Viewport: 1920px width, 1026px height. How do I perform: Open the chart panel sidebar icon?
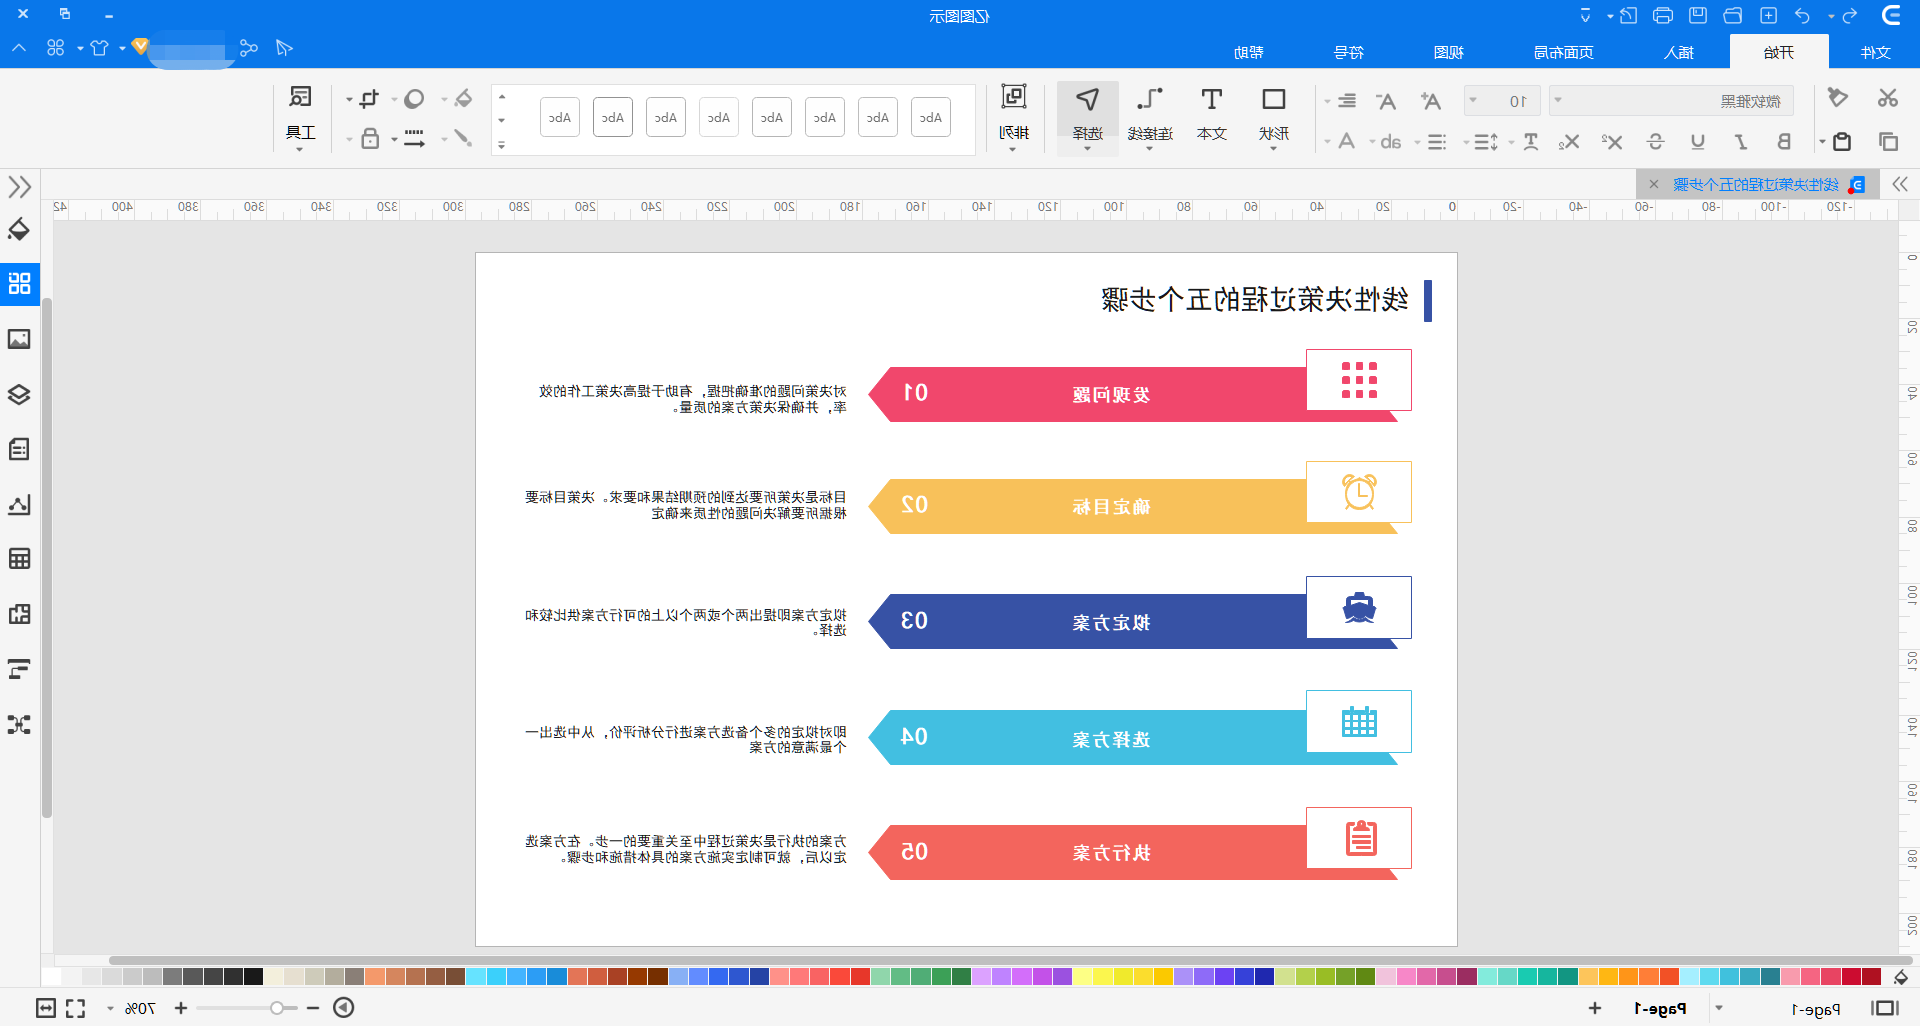(19, 504)
